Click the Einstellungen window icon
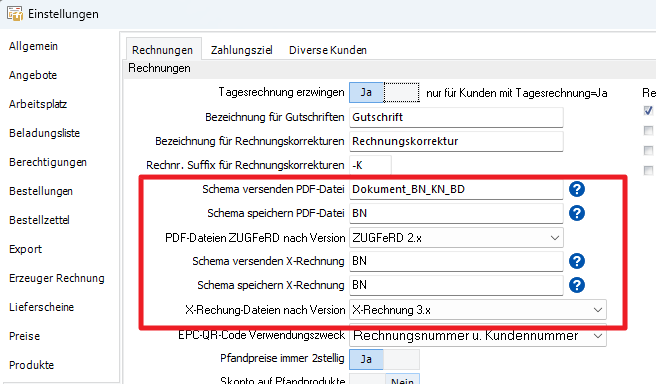 click(15, 14)
